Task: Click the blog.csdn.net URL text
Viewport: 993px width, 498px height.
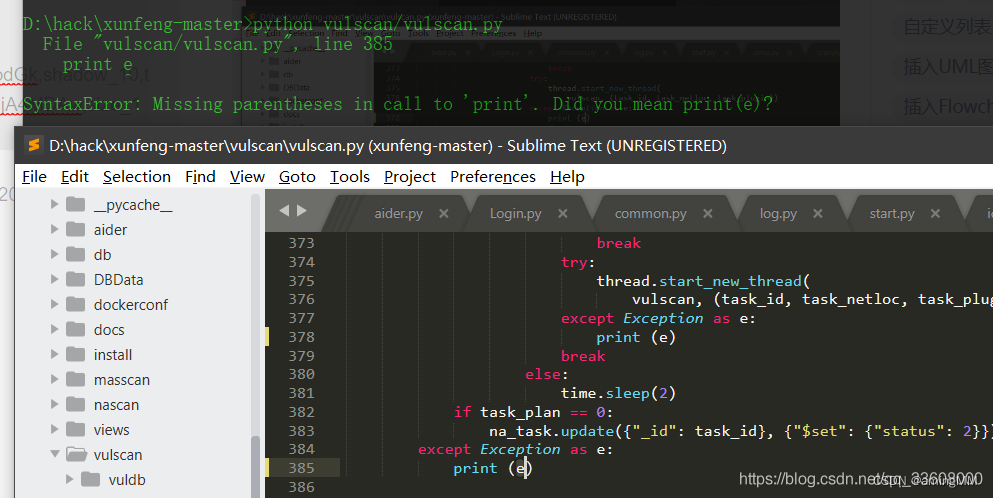Action: (861, 478)
